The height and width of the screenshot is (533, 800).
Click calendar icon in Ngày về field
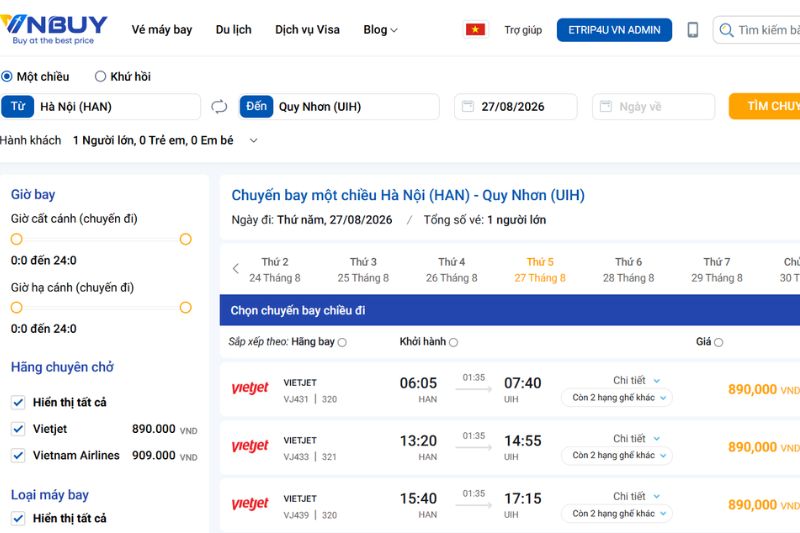[x=606, y=106]
